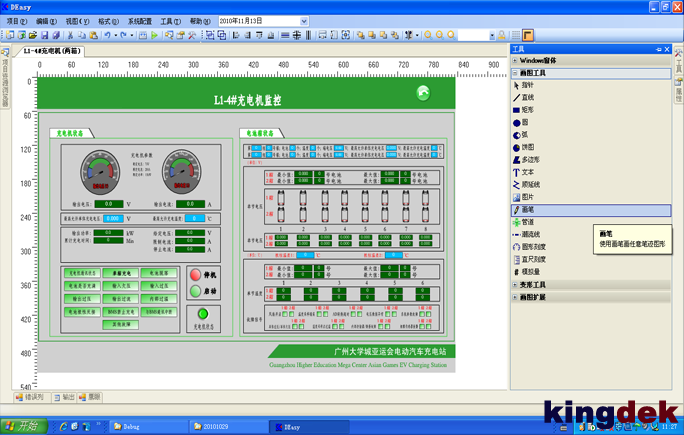Select the 直线 line drawing tool
Image resolution: width=684 pixels, height=435 pixels.
point(527,98)
